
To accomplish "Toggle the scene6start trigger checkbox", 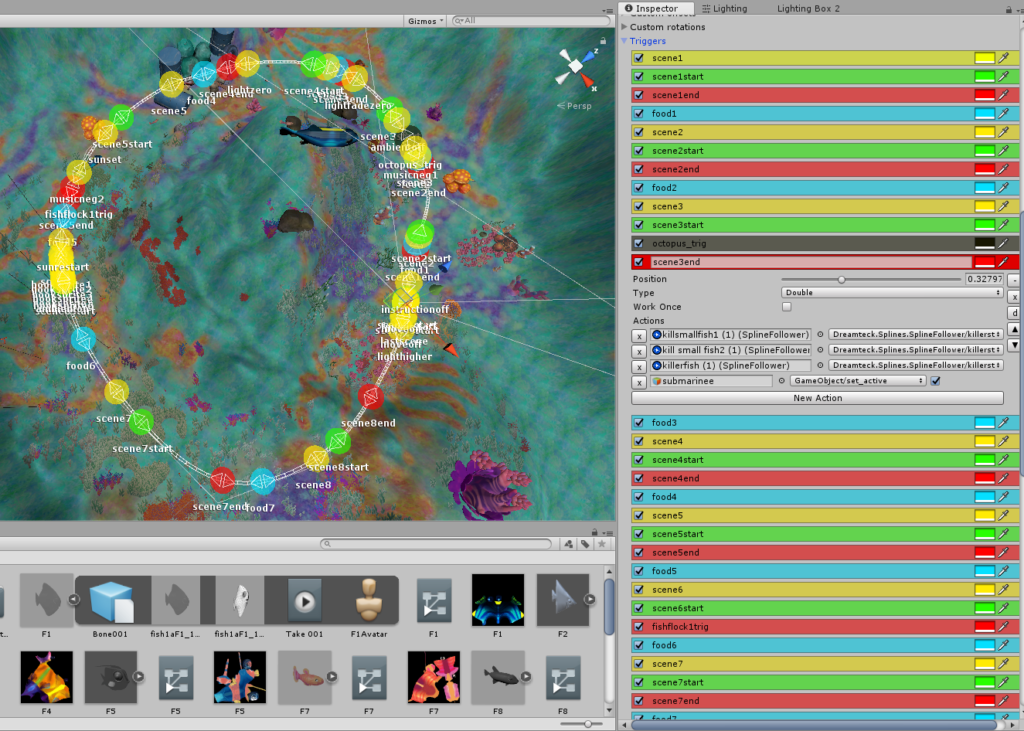I will pos(639,608).
